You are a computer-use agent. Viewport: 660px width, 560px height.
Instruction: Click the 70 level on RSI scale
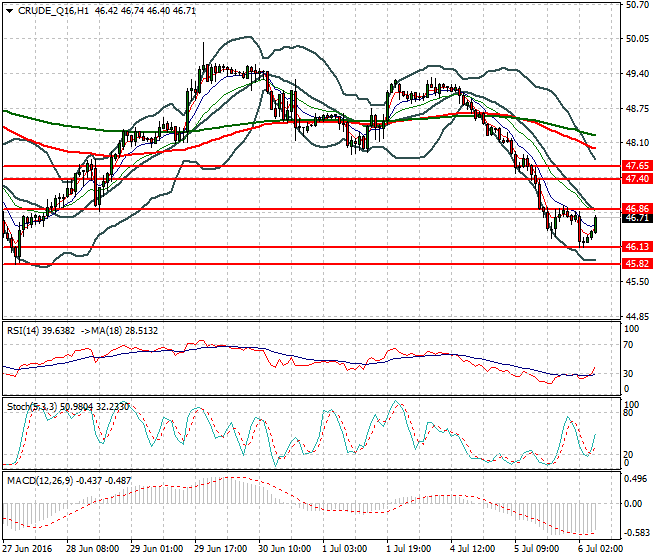(x=629, y=345)
